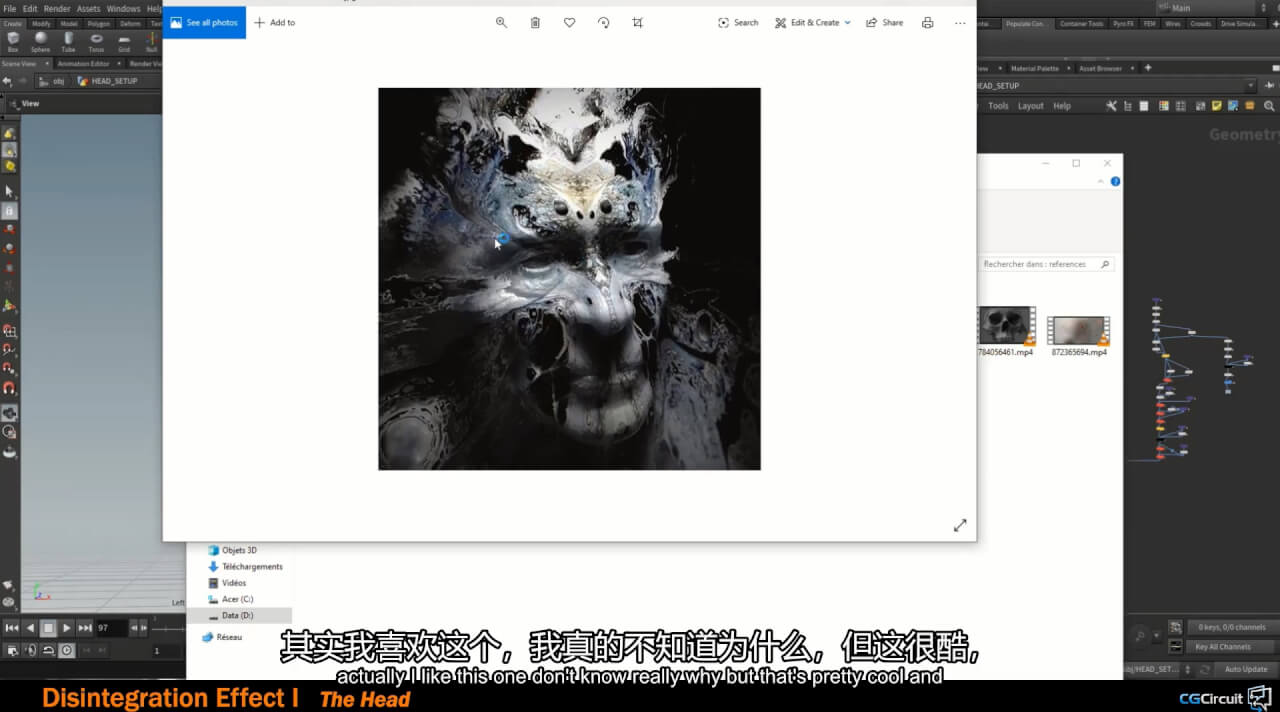Image resolution: width=1280 pixels, height=712 pixels.
Task: Switch to the Animation Editor tab
Action: (x=84, y=64)
